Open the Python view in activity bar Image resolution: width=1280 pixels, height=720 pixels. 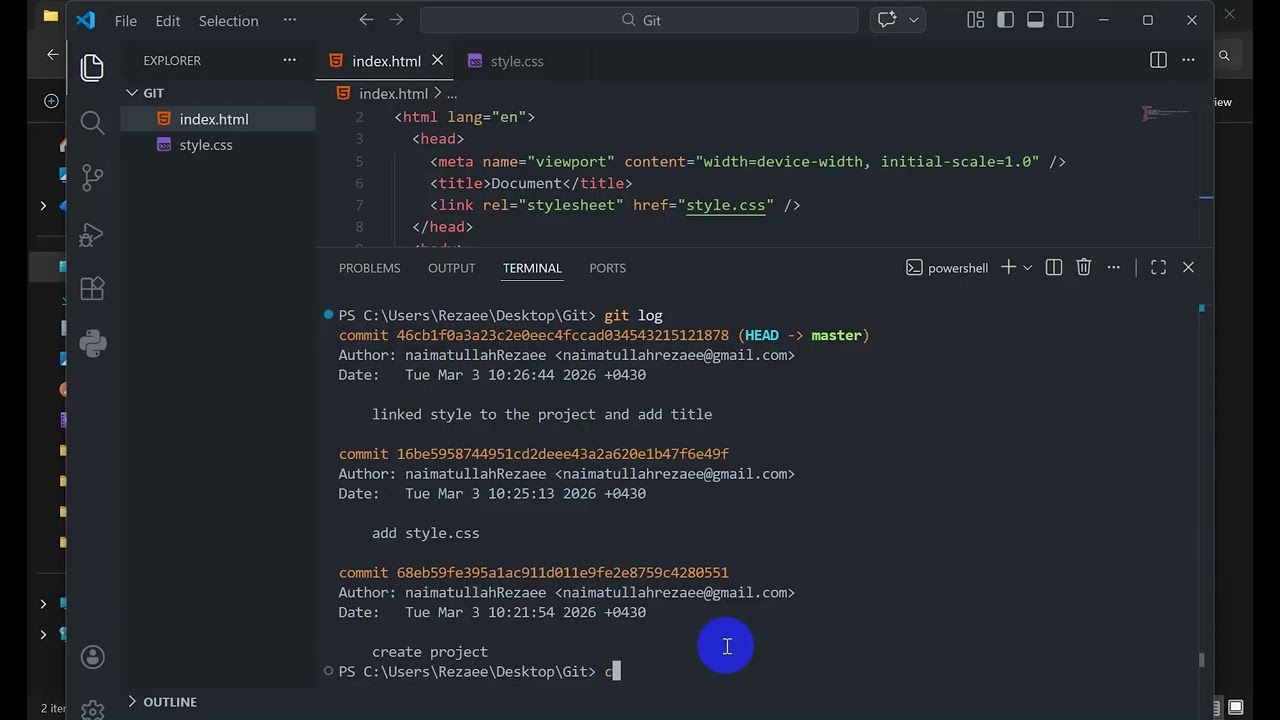click(92, 344)
